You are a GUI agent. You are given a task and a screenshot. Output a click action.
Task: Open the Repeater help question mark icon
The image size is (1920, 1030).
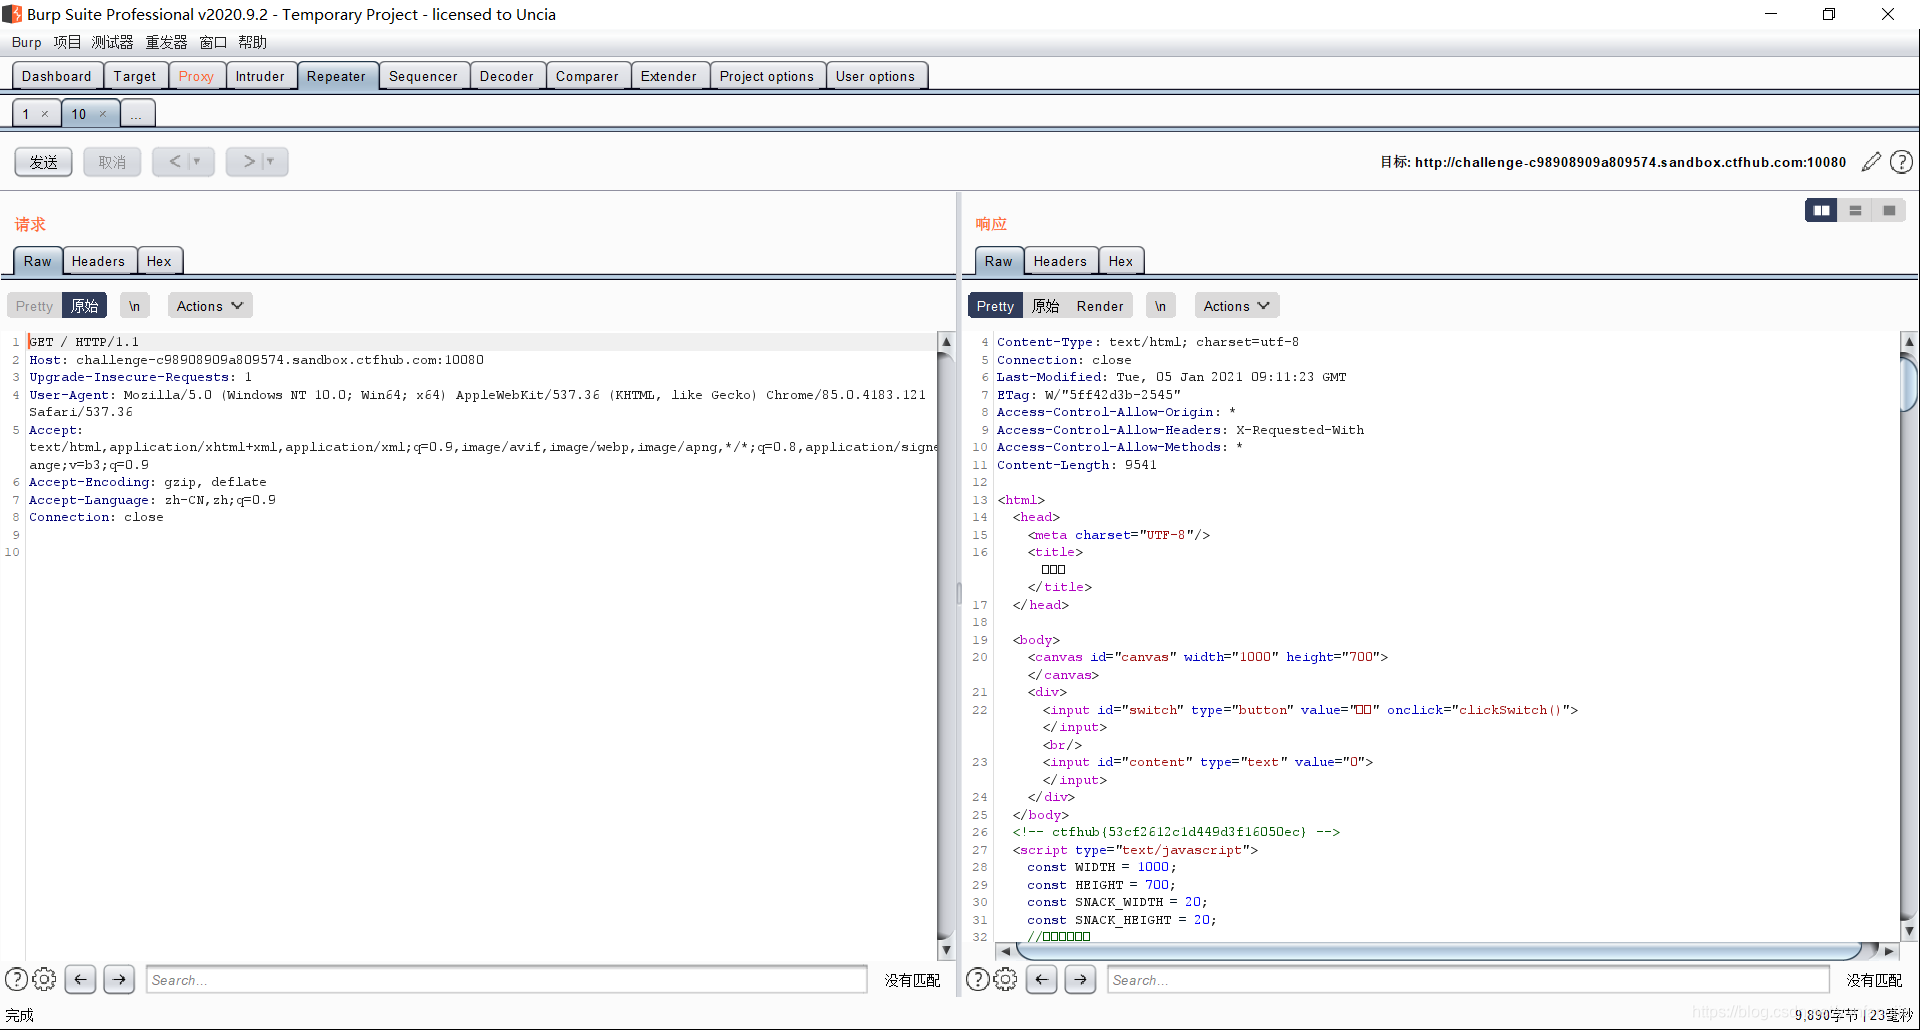(x=1901, y=162)
